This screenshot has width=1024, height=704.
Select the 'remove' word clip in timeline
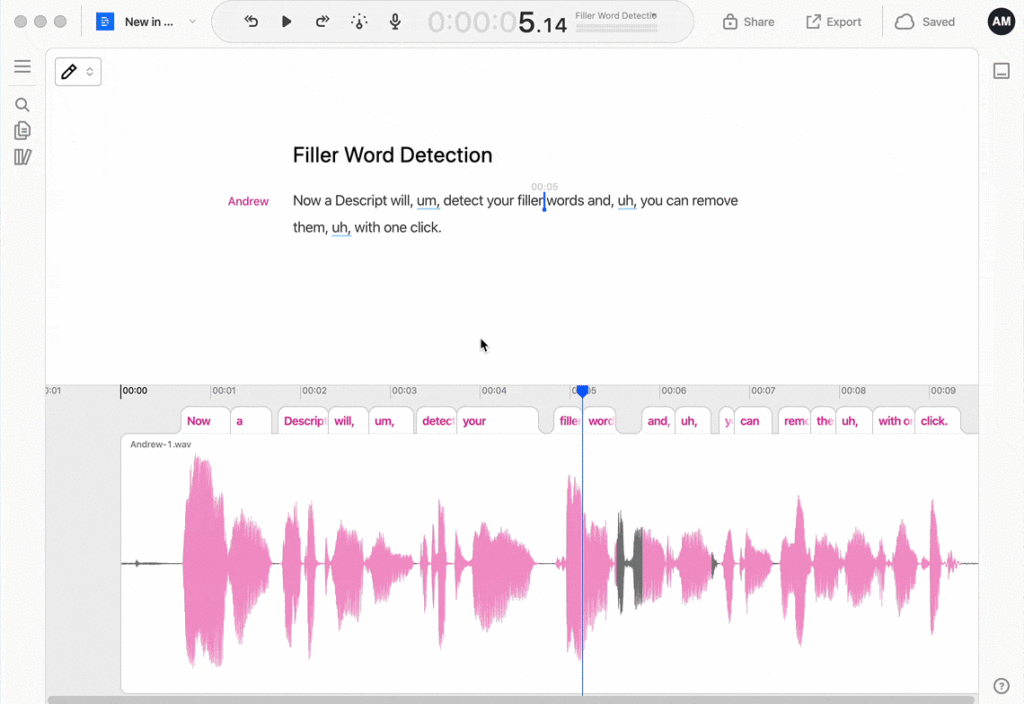(795, 421)
